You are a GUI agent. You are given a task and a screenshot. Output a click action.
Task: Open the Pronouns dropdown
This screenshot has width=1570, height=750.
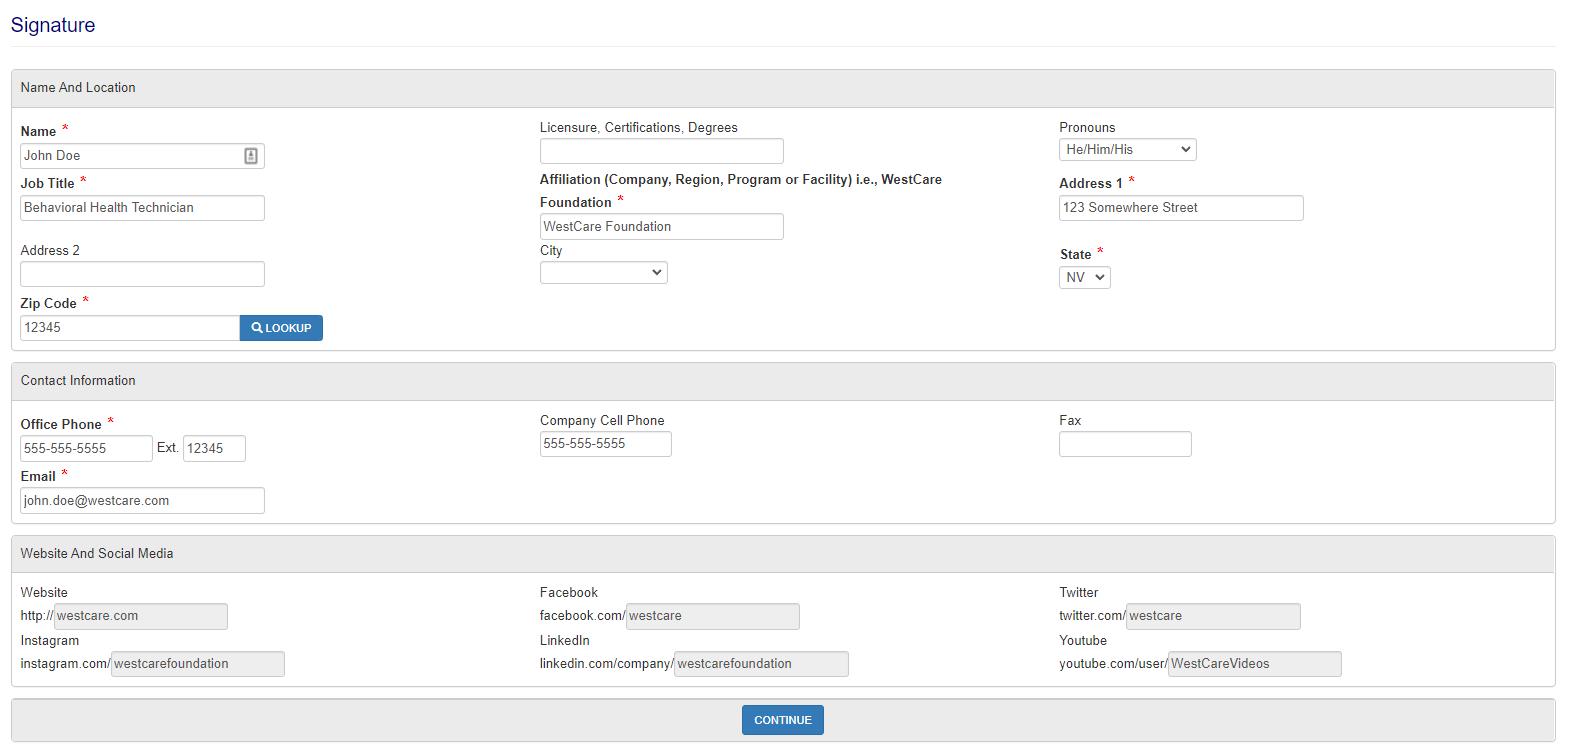(1127, 150)
